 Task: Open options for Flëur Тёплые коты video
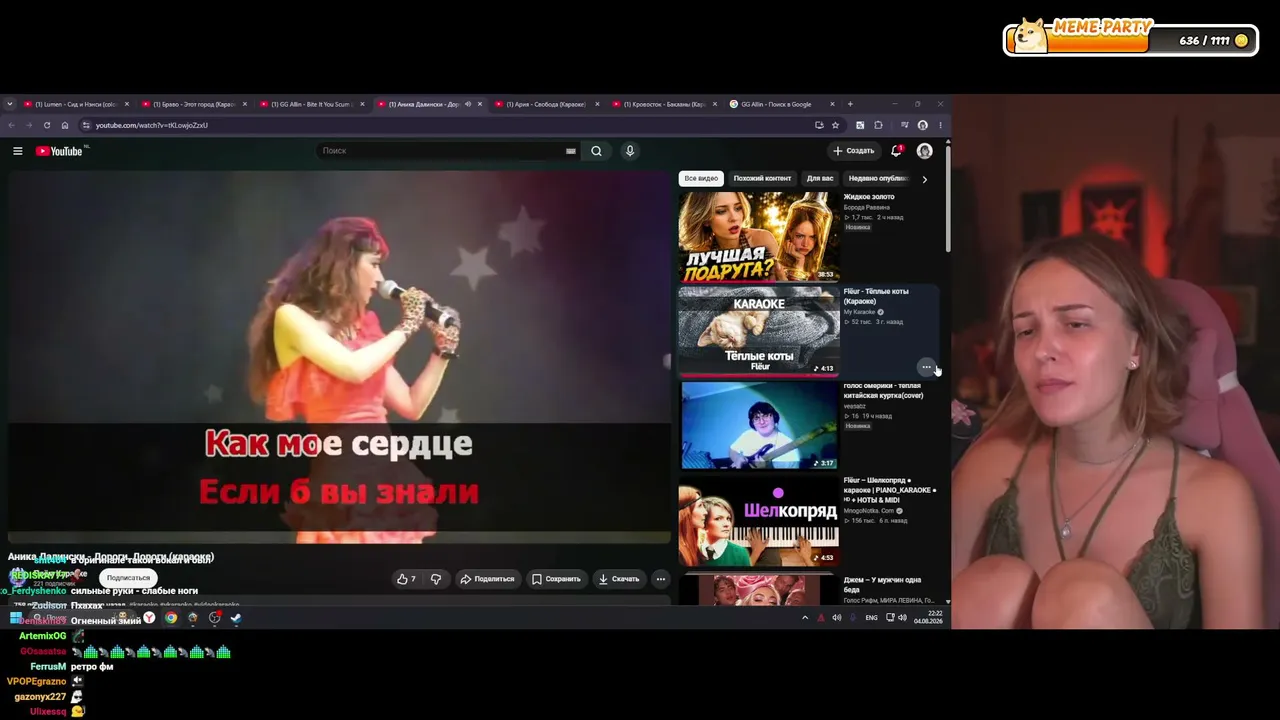click(926, 367)
